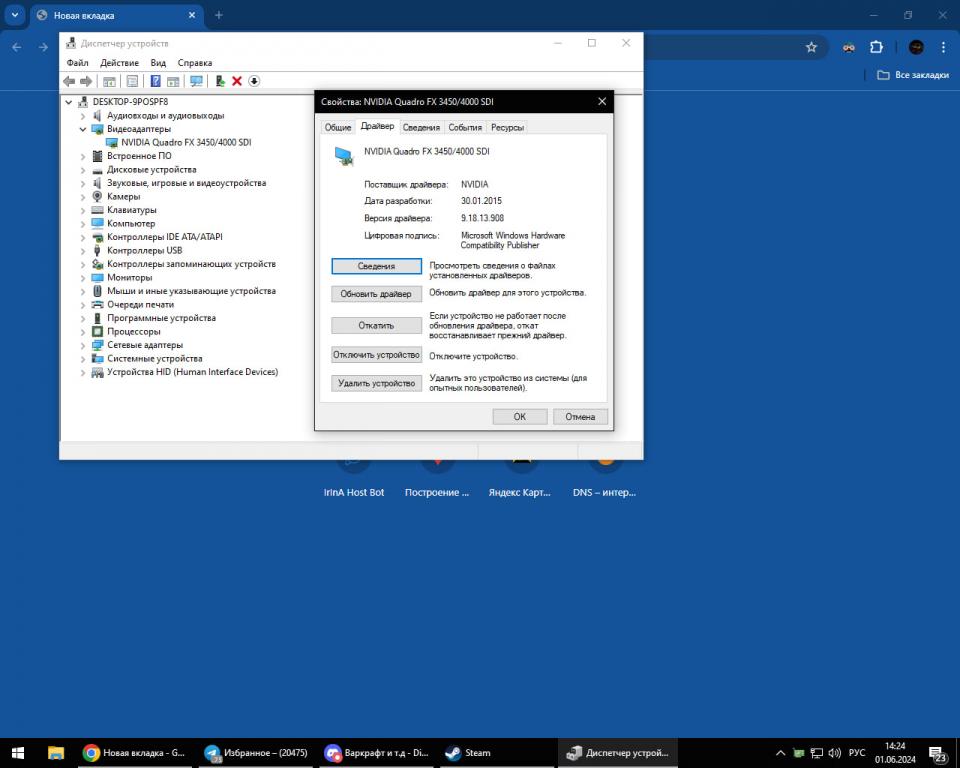Confirm with the OK button
The image size is (960, 768).
[x=520, y=416]
